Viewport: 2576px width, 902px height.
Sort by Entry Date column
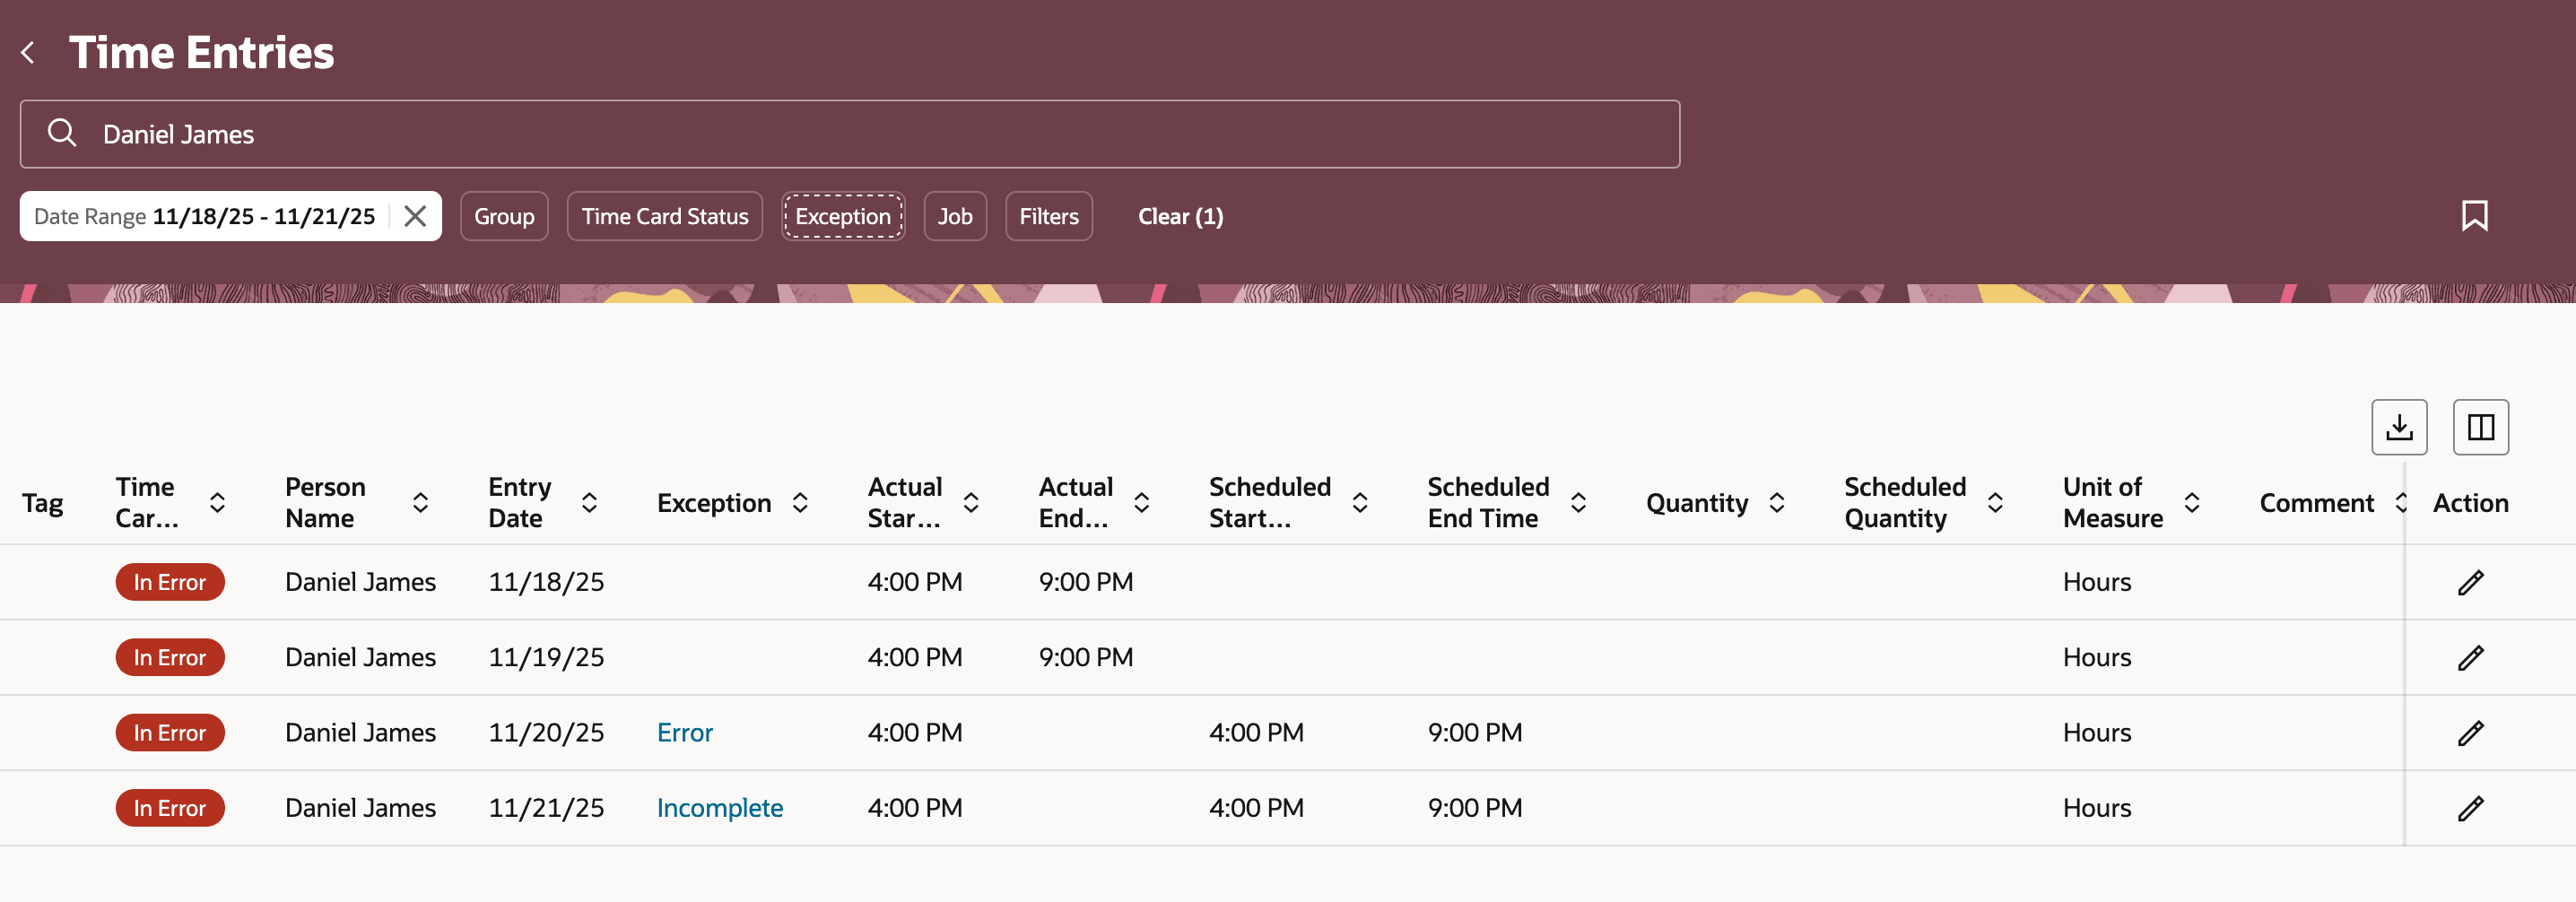click(589, 503)
